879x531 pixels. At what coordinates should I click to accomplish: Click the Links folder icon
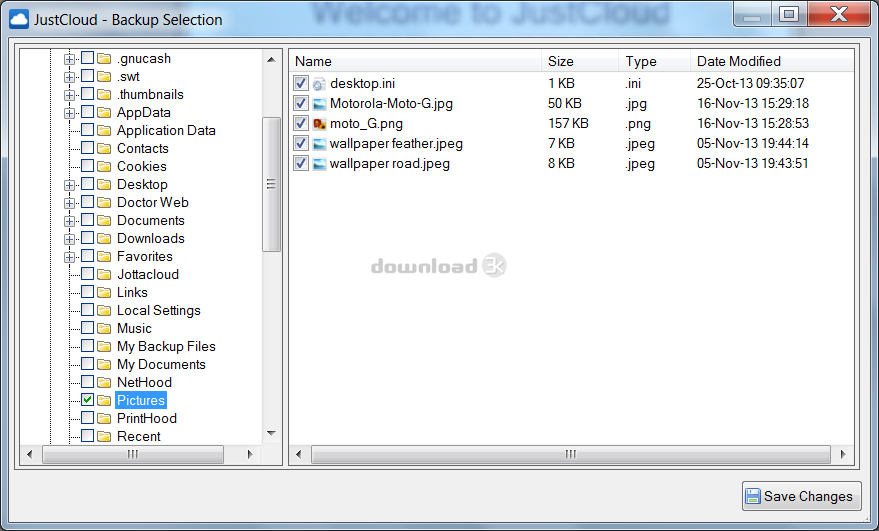click(x=104, y=292)
